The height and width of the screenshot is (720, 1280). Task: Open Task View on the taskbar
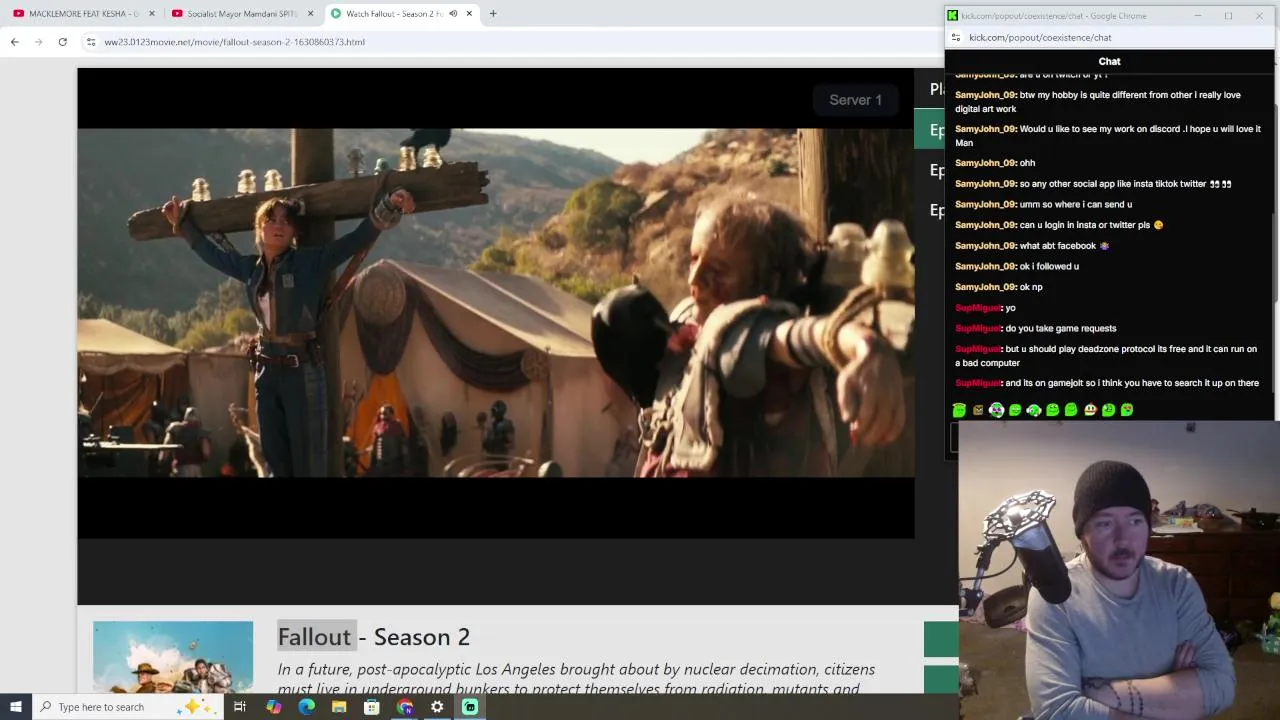coord(240,707)
